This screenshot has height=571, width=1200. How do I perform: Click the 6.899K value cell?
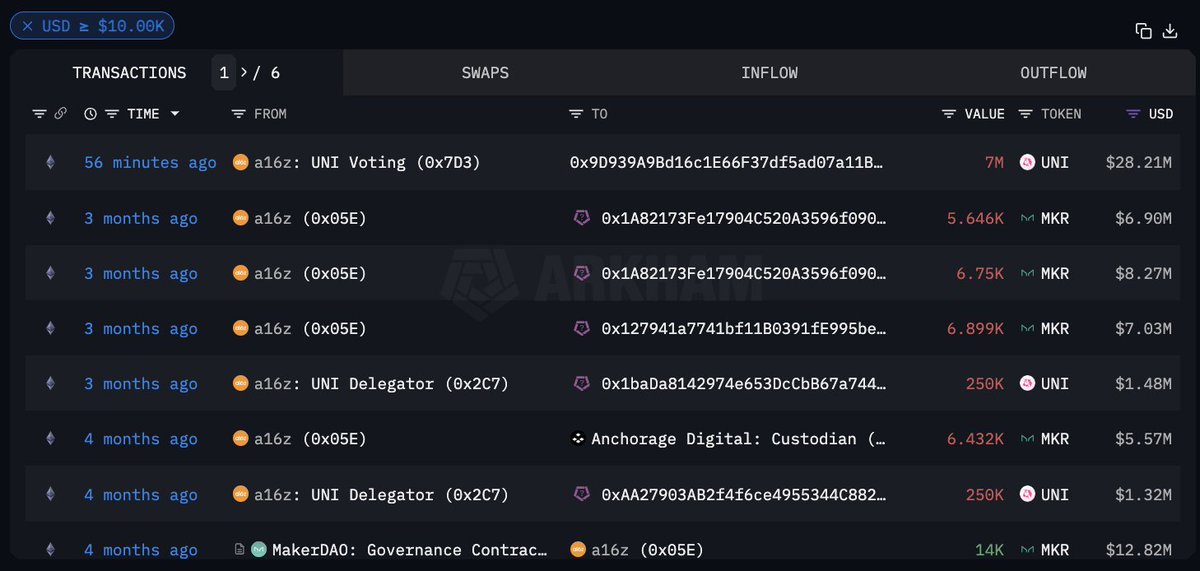pos(975,328)
